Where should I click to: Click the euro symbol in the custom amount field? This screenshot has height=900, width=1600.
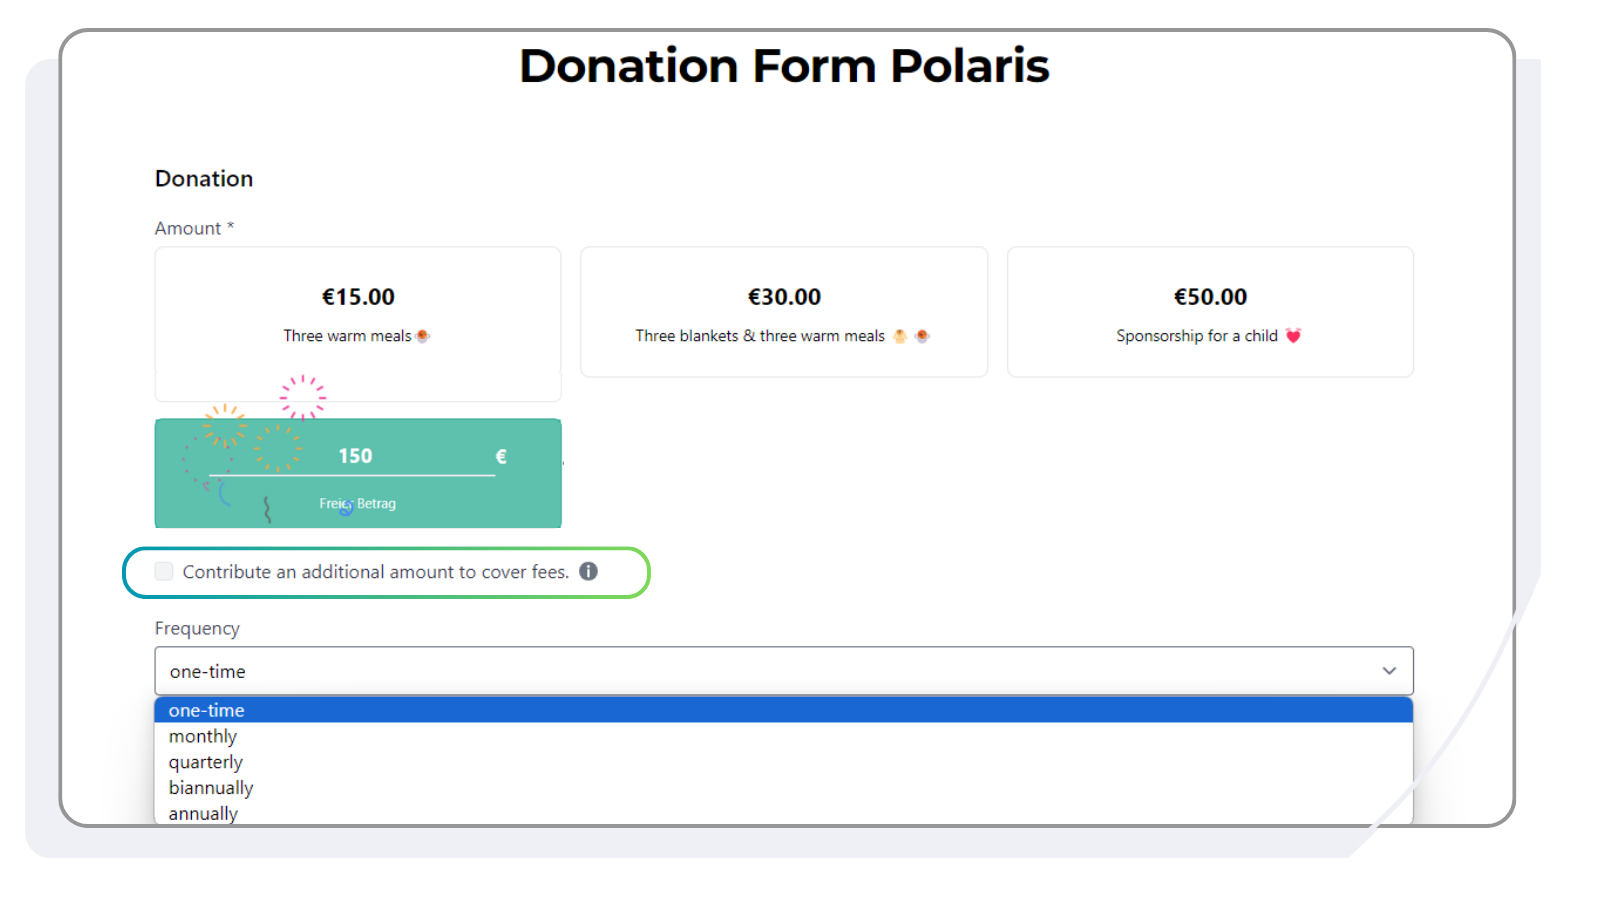(x=500, y=456)
